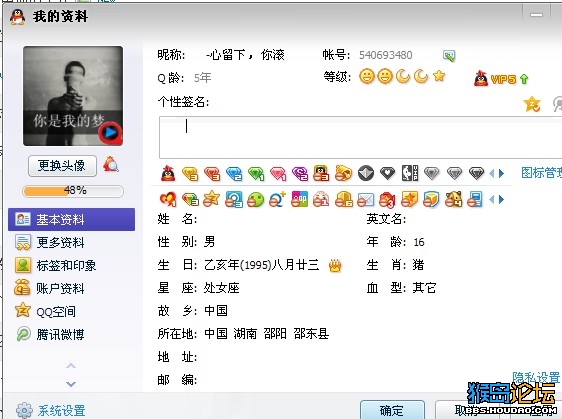Screen dimensions: 562x419
Task: Click the red diamond badge
Action: coord(212,173)
